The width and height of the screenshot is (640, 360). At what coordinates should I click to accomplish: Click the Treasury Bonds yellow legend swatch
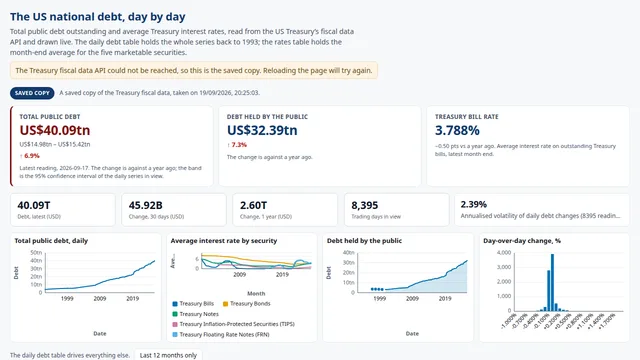(225, 304)
